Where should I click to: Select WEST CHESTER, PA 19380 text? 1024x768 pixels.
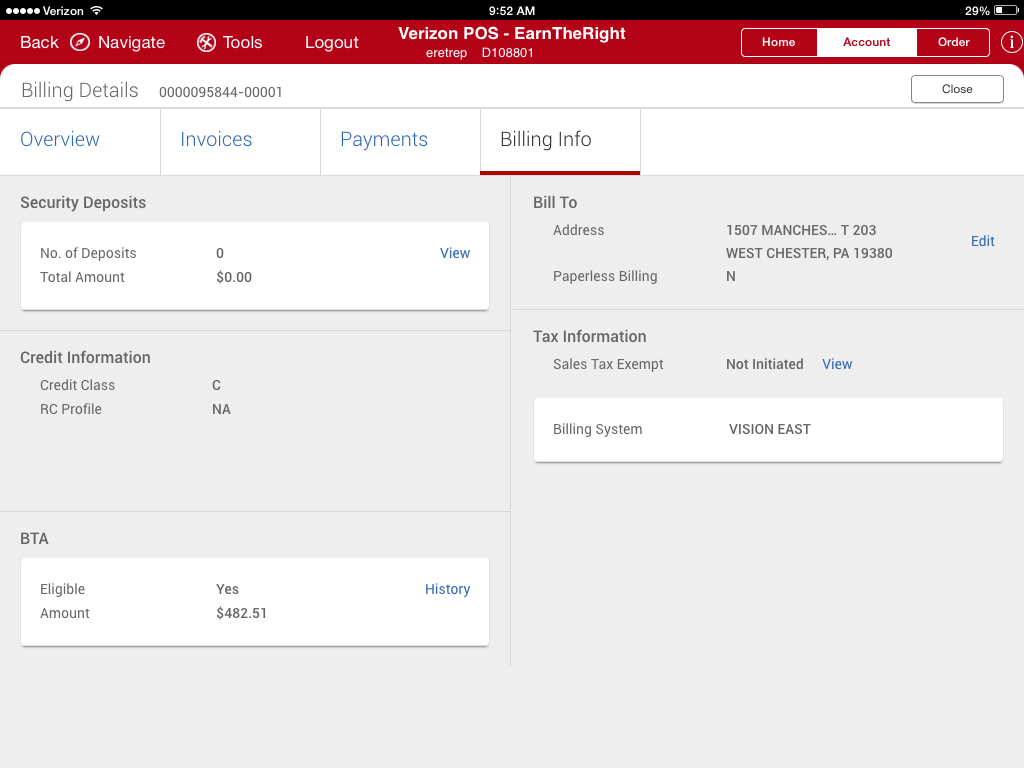pos(808,253)
